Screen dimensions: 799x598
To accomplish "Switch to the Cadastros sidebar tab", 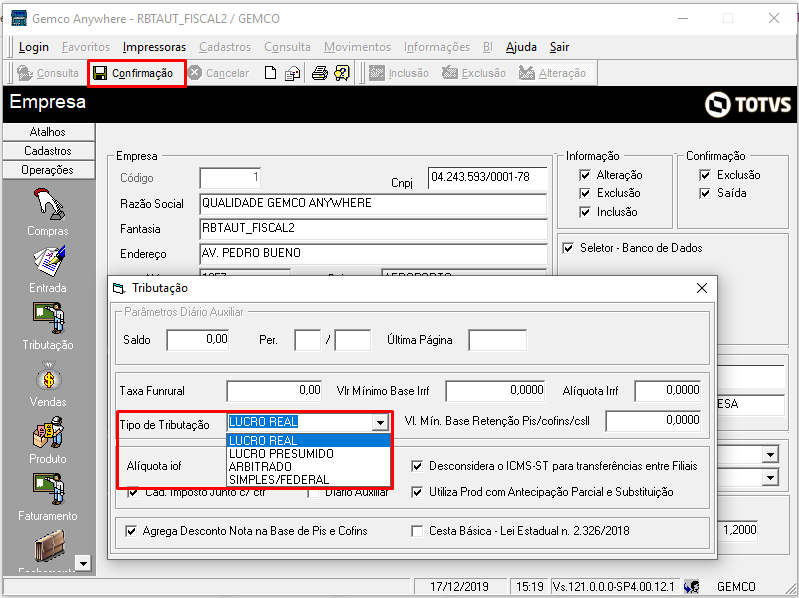I will click(48, 151).
